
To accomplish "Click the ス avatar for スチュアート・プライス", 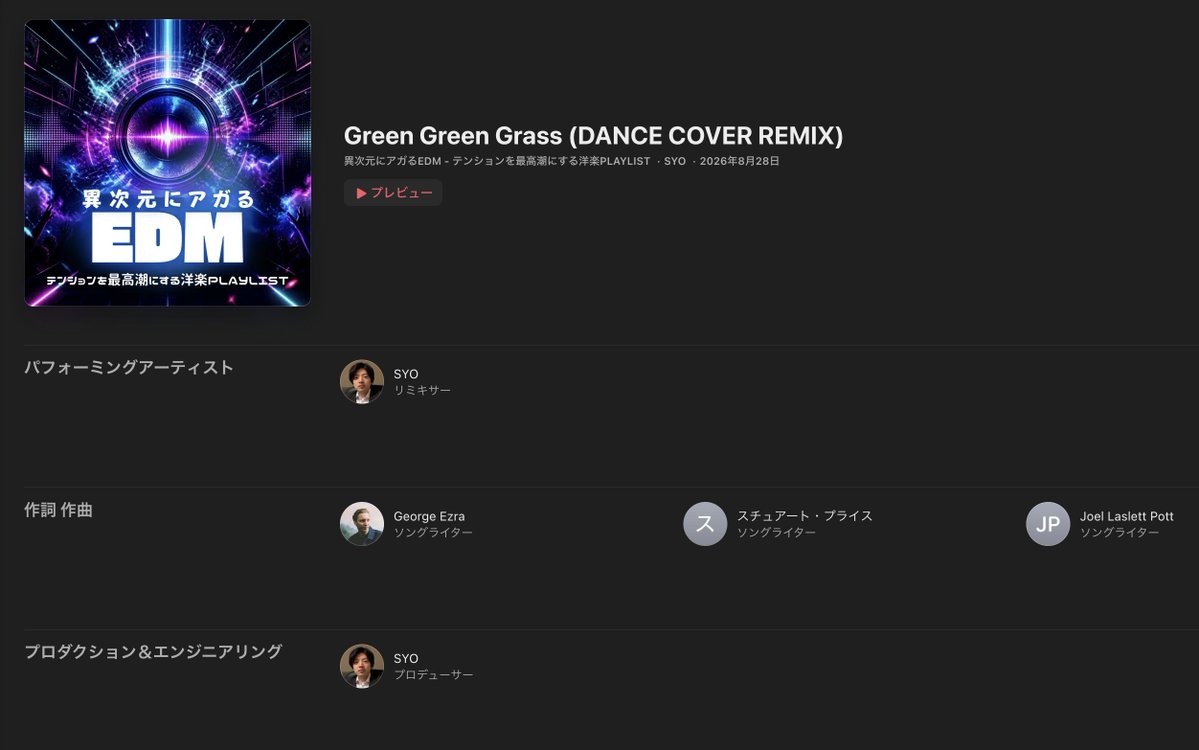I will point(705,524).
